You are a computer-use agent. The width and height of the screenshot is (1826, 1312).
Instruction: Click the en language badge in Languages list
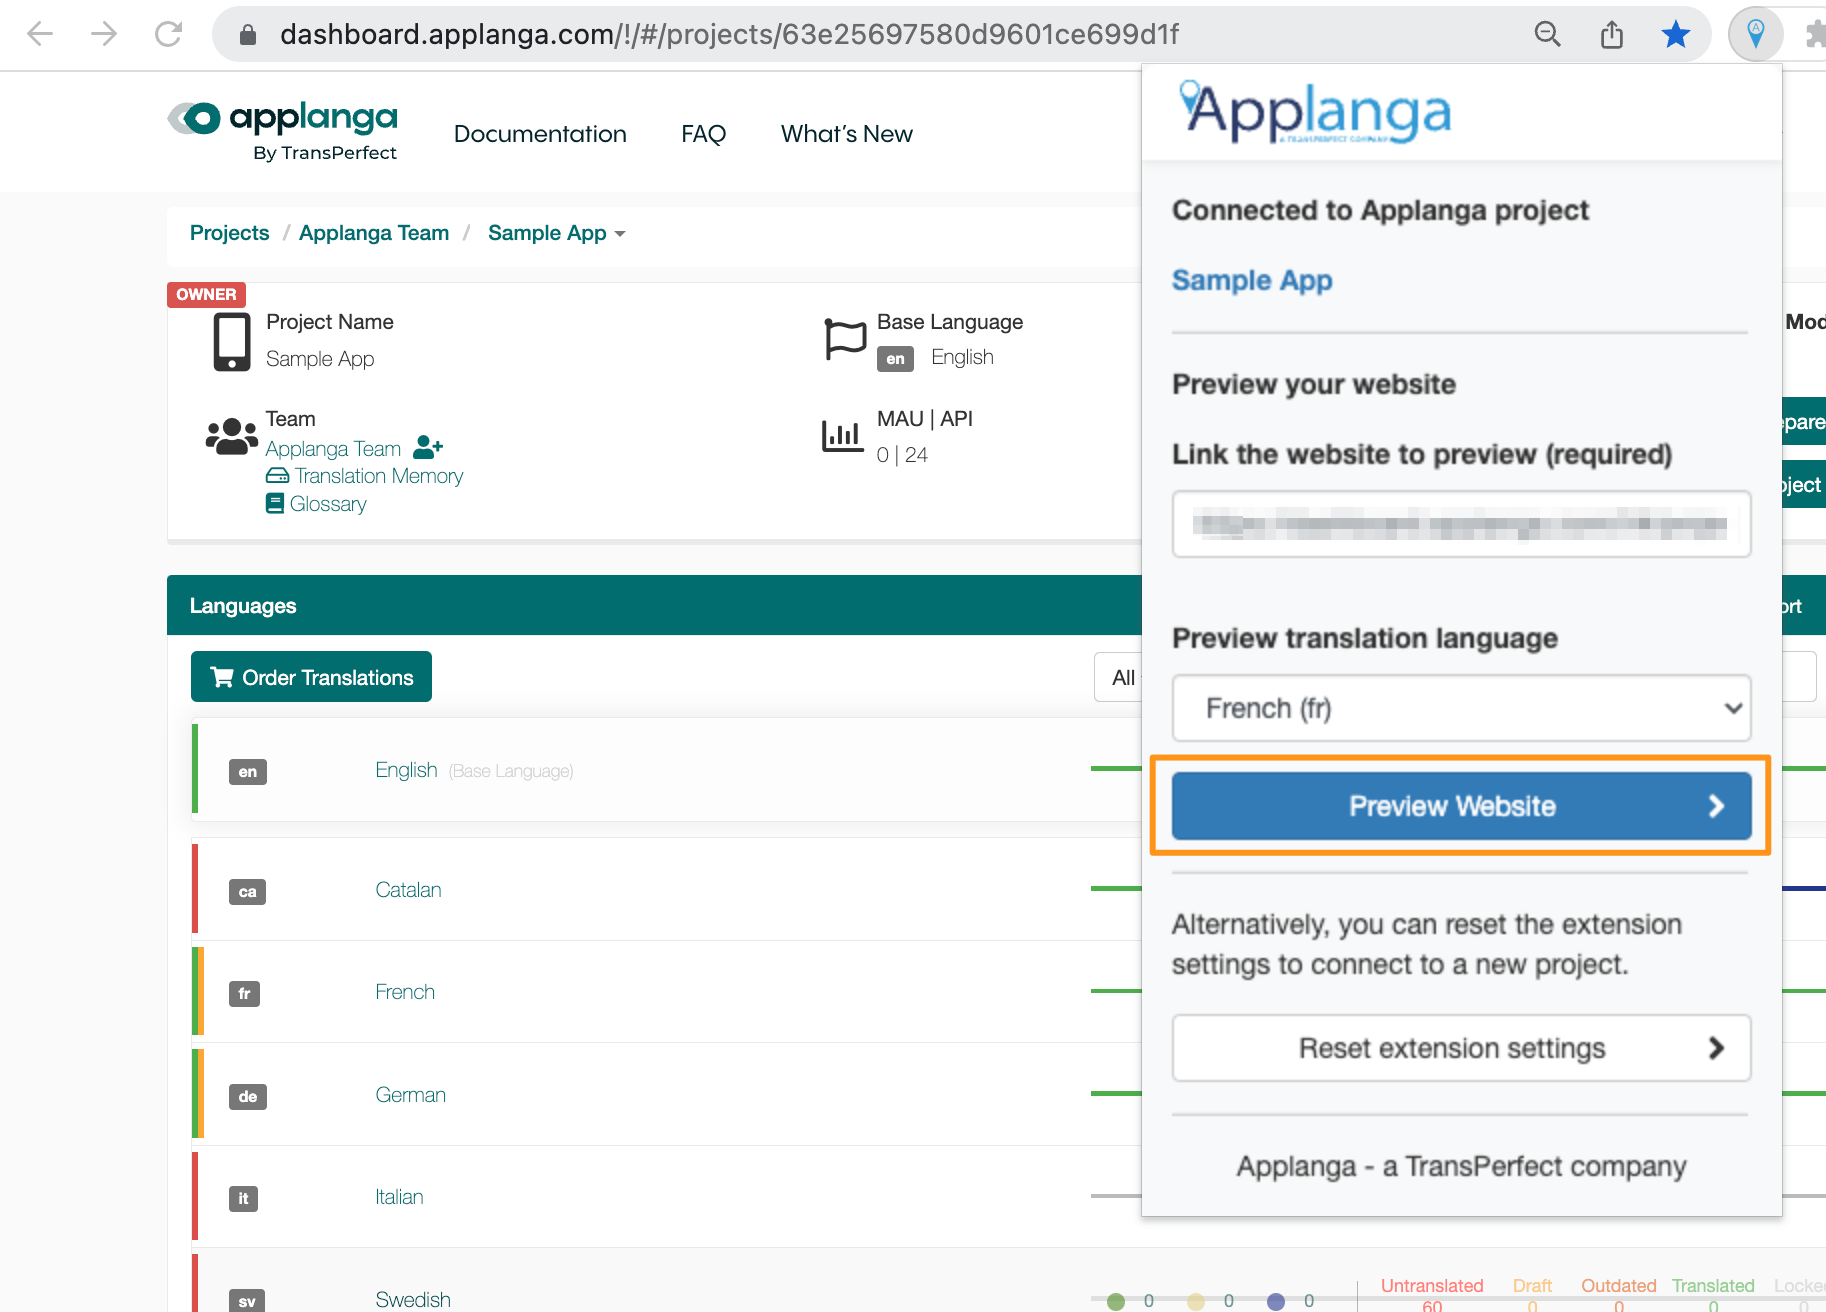(x=248, y=772)
